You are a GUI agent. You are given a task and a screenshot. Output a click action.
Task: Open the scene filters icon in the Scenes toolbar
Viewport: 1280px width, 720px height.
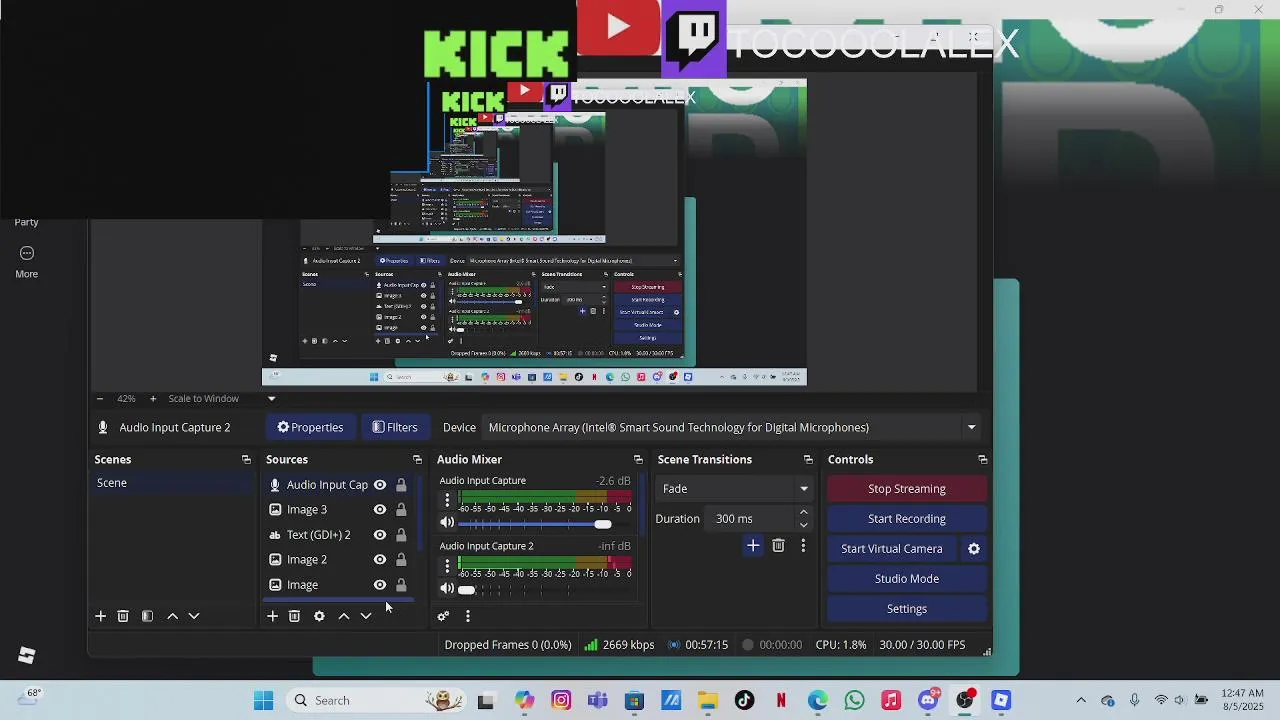click(x=147, y=616)
